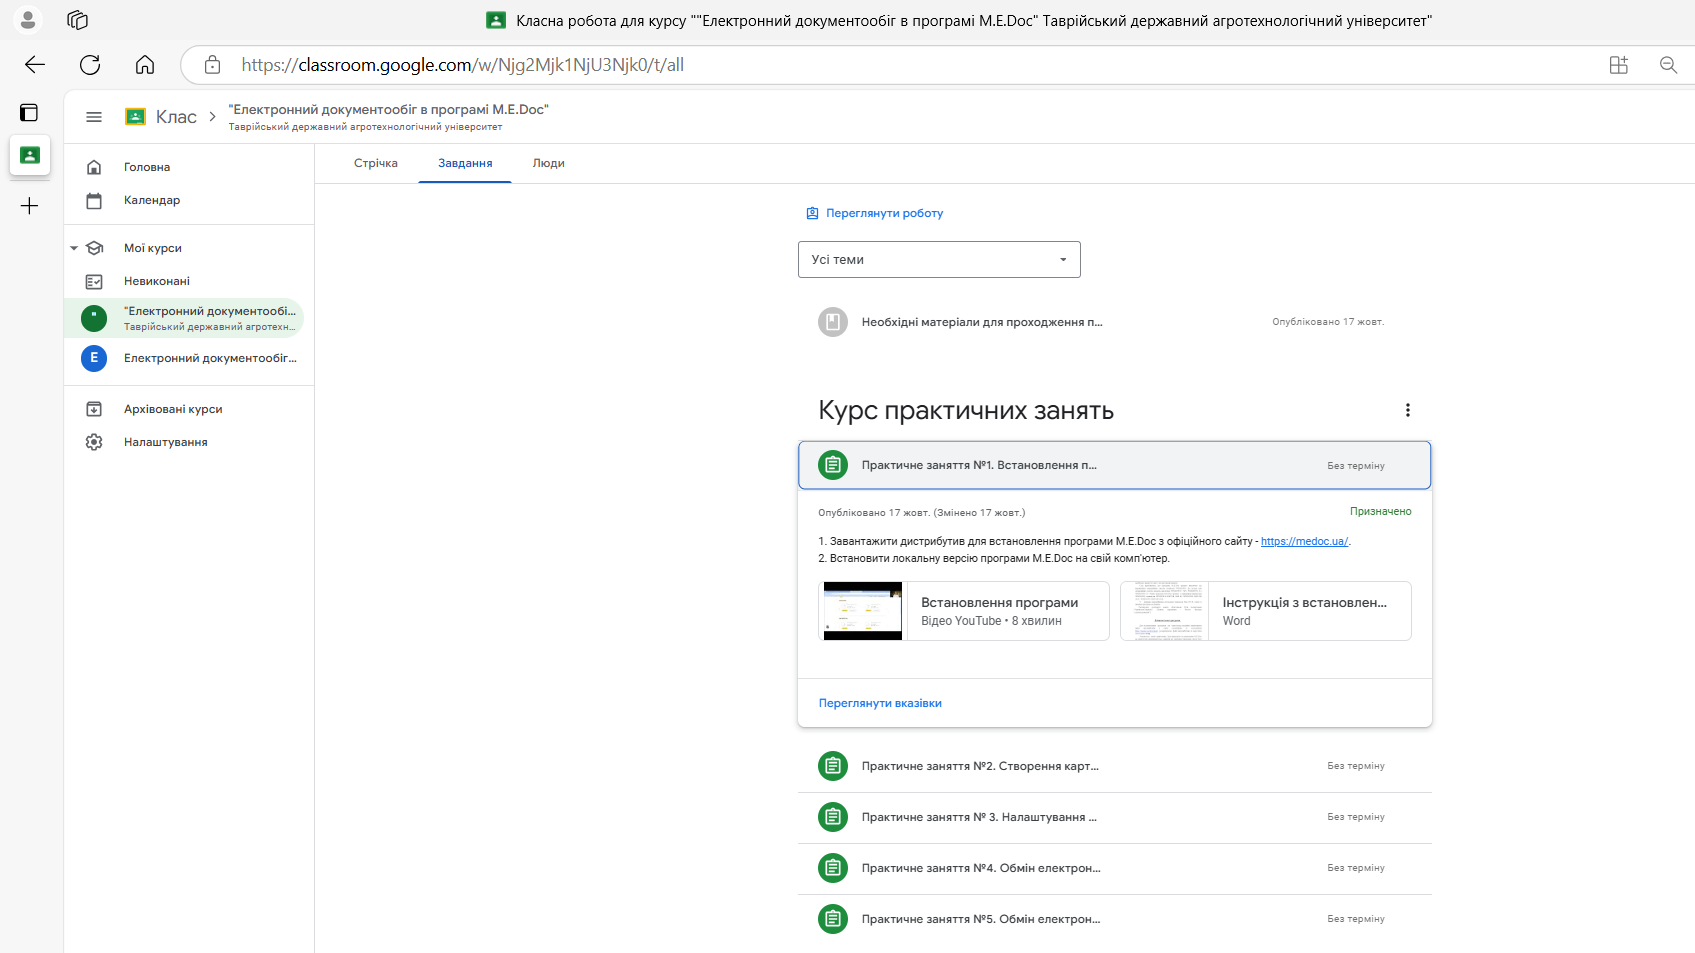Open Налаштування in the sidebar
1695x953 pixels.
point(166,442)
